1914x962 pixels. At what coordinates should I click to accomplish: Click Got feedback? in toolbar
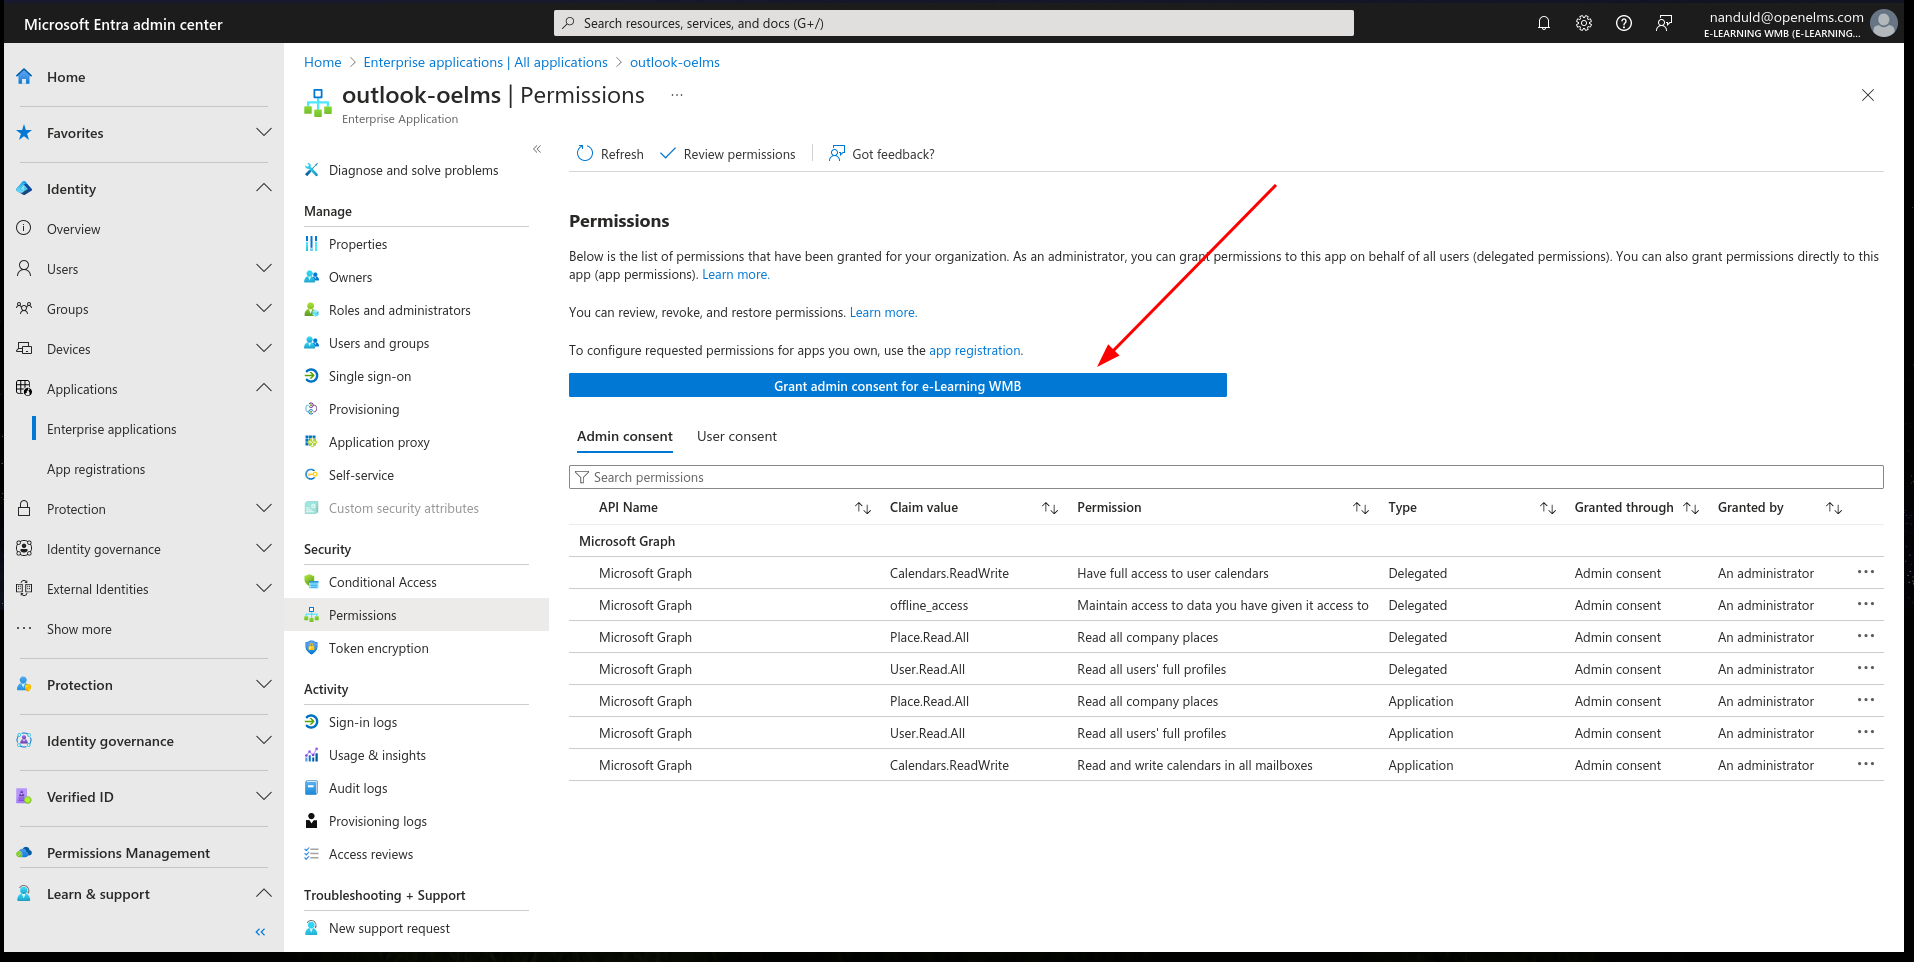[882, 154]
